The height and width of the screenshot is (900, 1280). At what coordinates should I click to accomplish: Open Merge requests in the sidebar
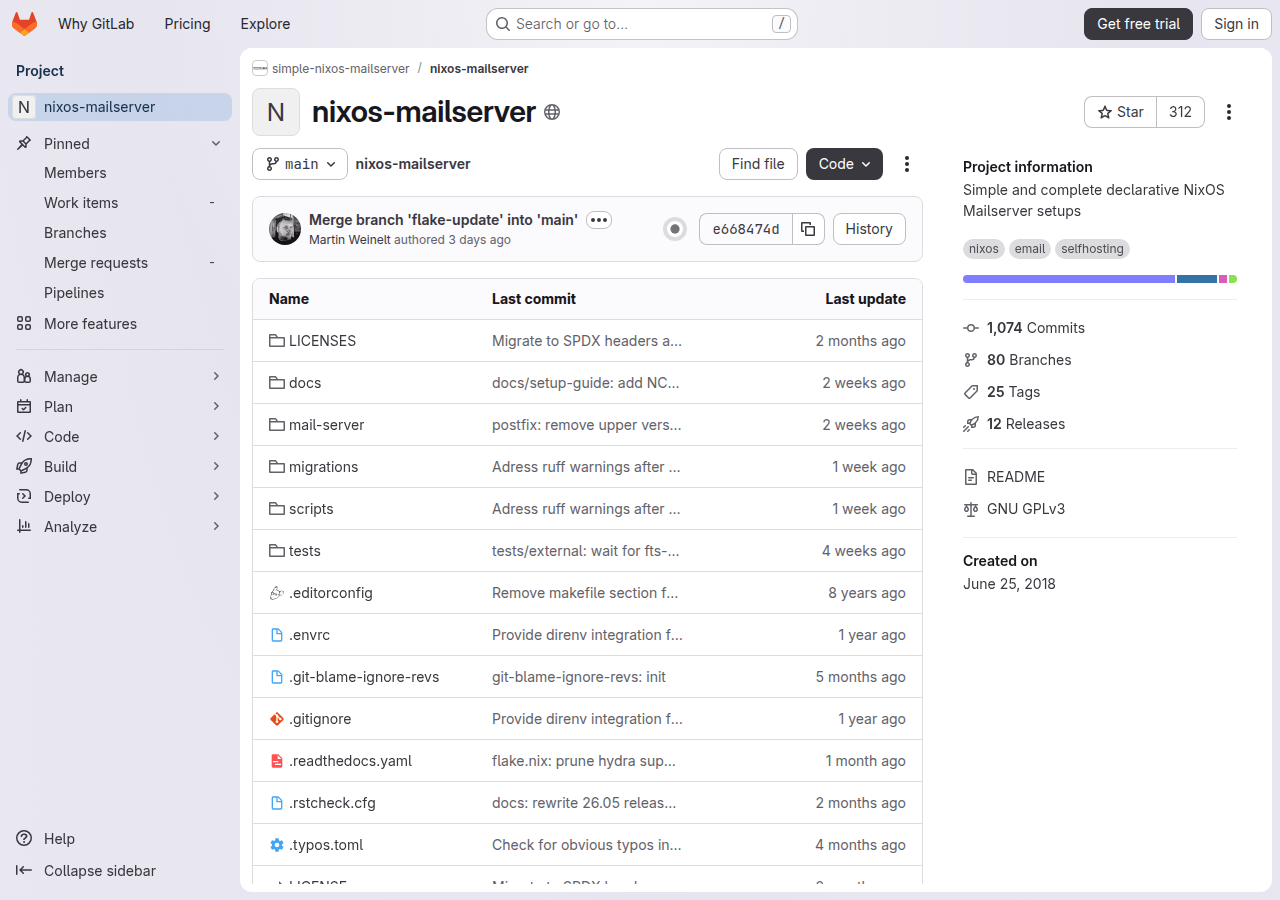pyautogui.click(x=120, y=263)
